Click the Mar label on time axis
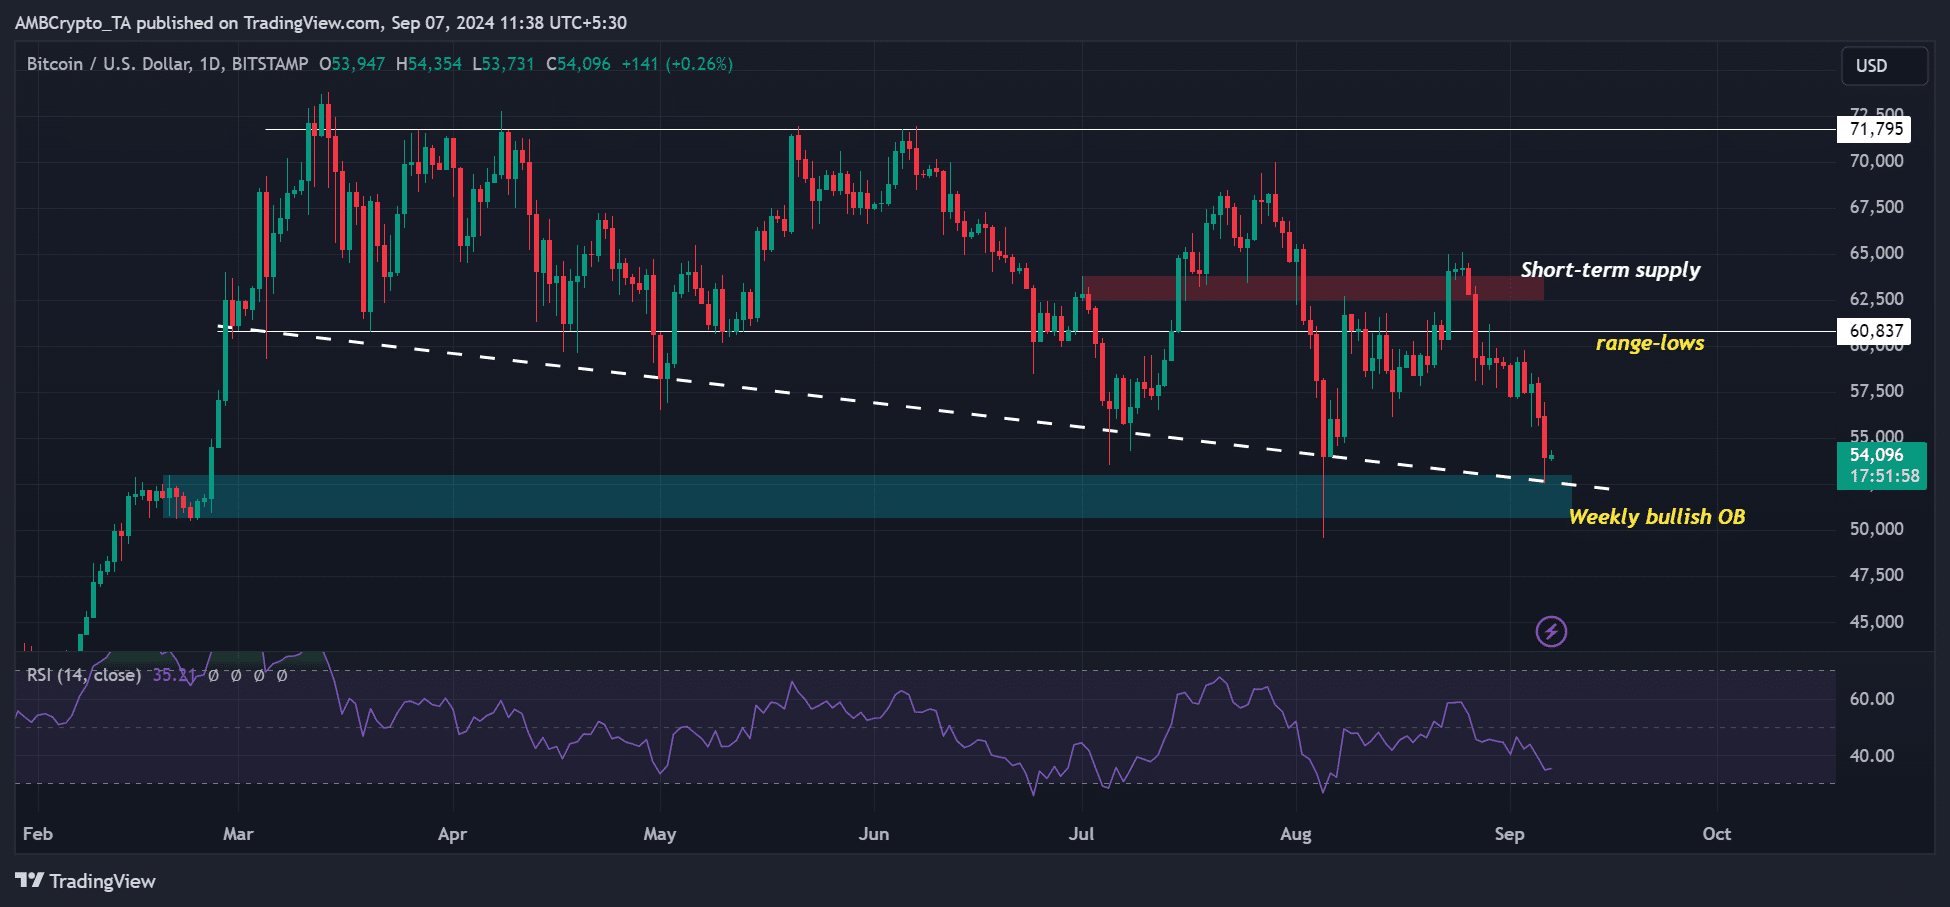 (238, 834)
